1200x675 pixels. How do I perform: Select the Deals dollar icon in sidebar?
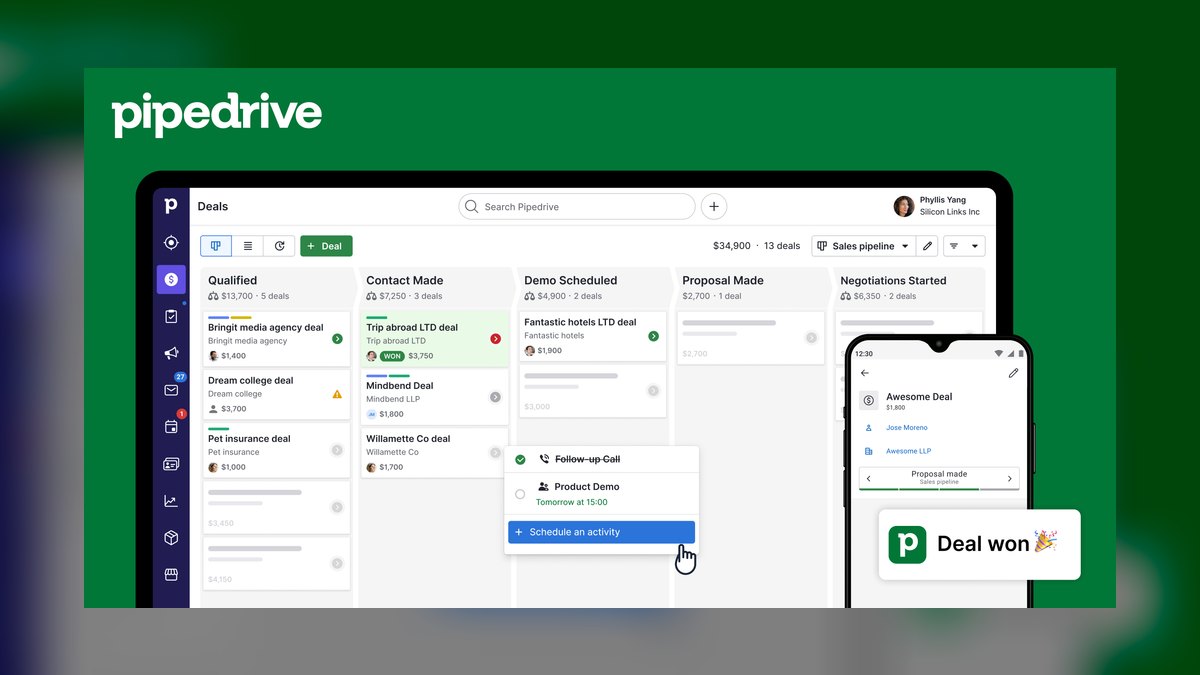click(x=171, y=280)
